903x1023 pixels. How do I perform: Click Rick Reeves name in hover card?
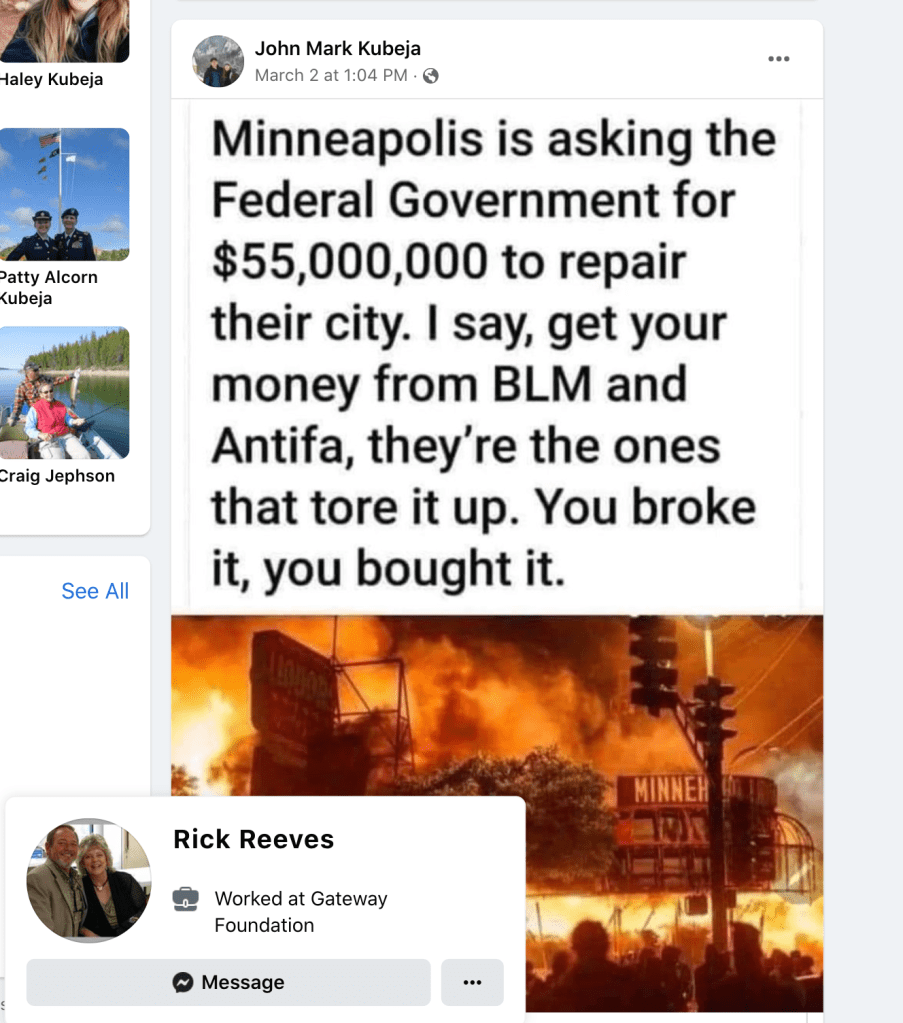click(253, 839)
